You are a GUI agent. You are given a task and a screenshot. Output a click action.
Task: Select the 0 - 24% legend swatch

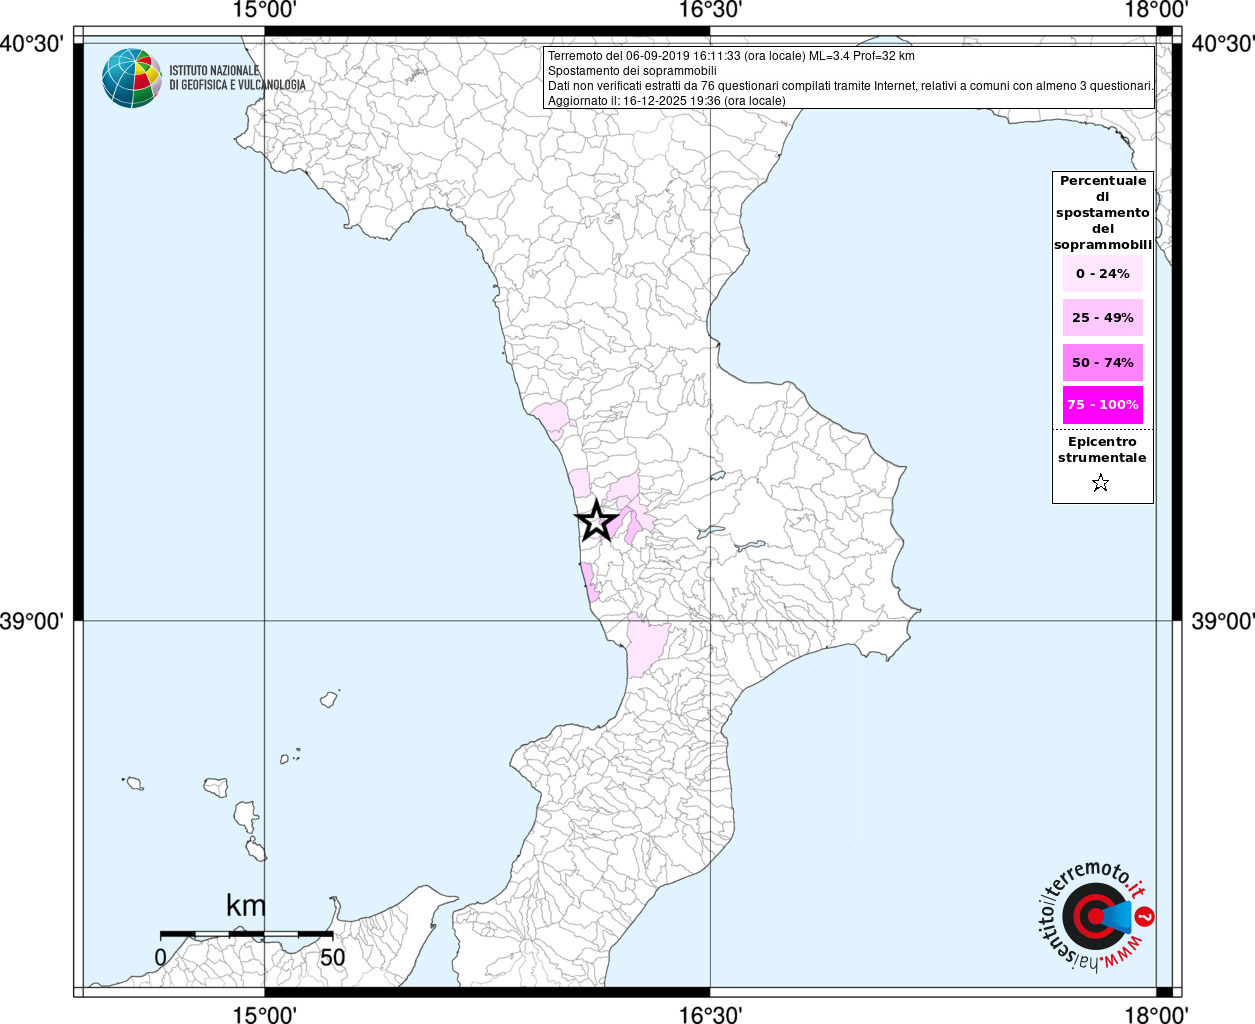tap(1103, 273)
